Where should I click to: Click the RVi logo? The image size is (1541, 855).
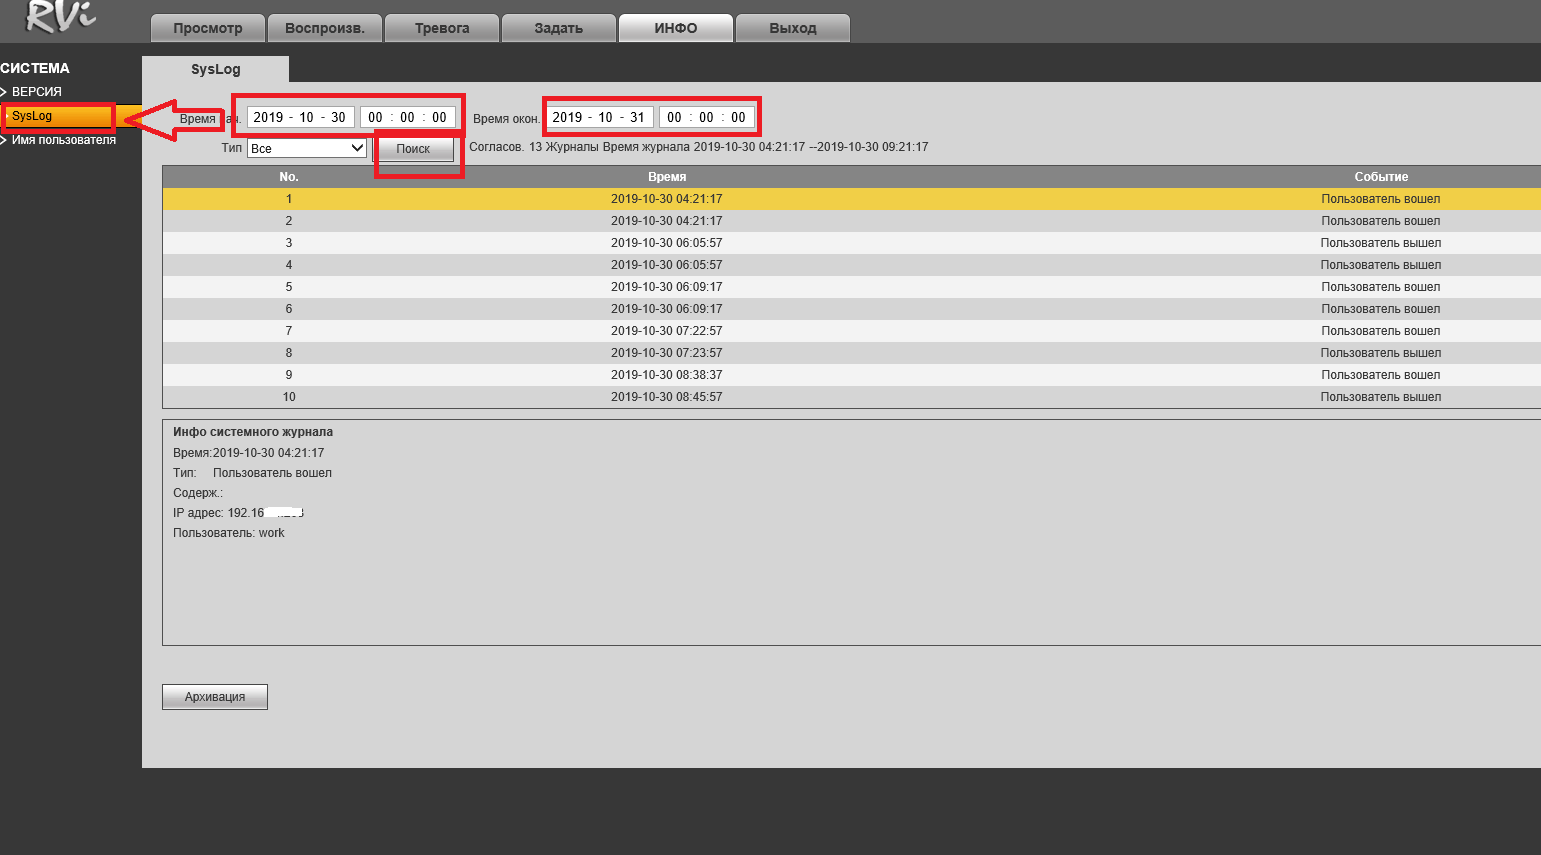60,17
